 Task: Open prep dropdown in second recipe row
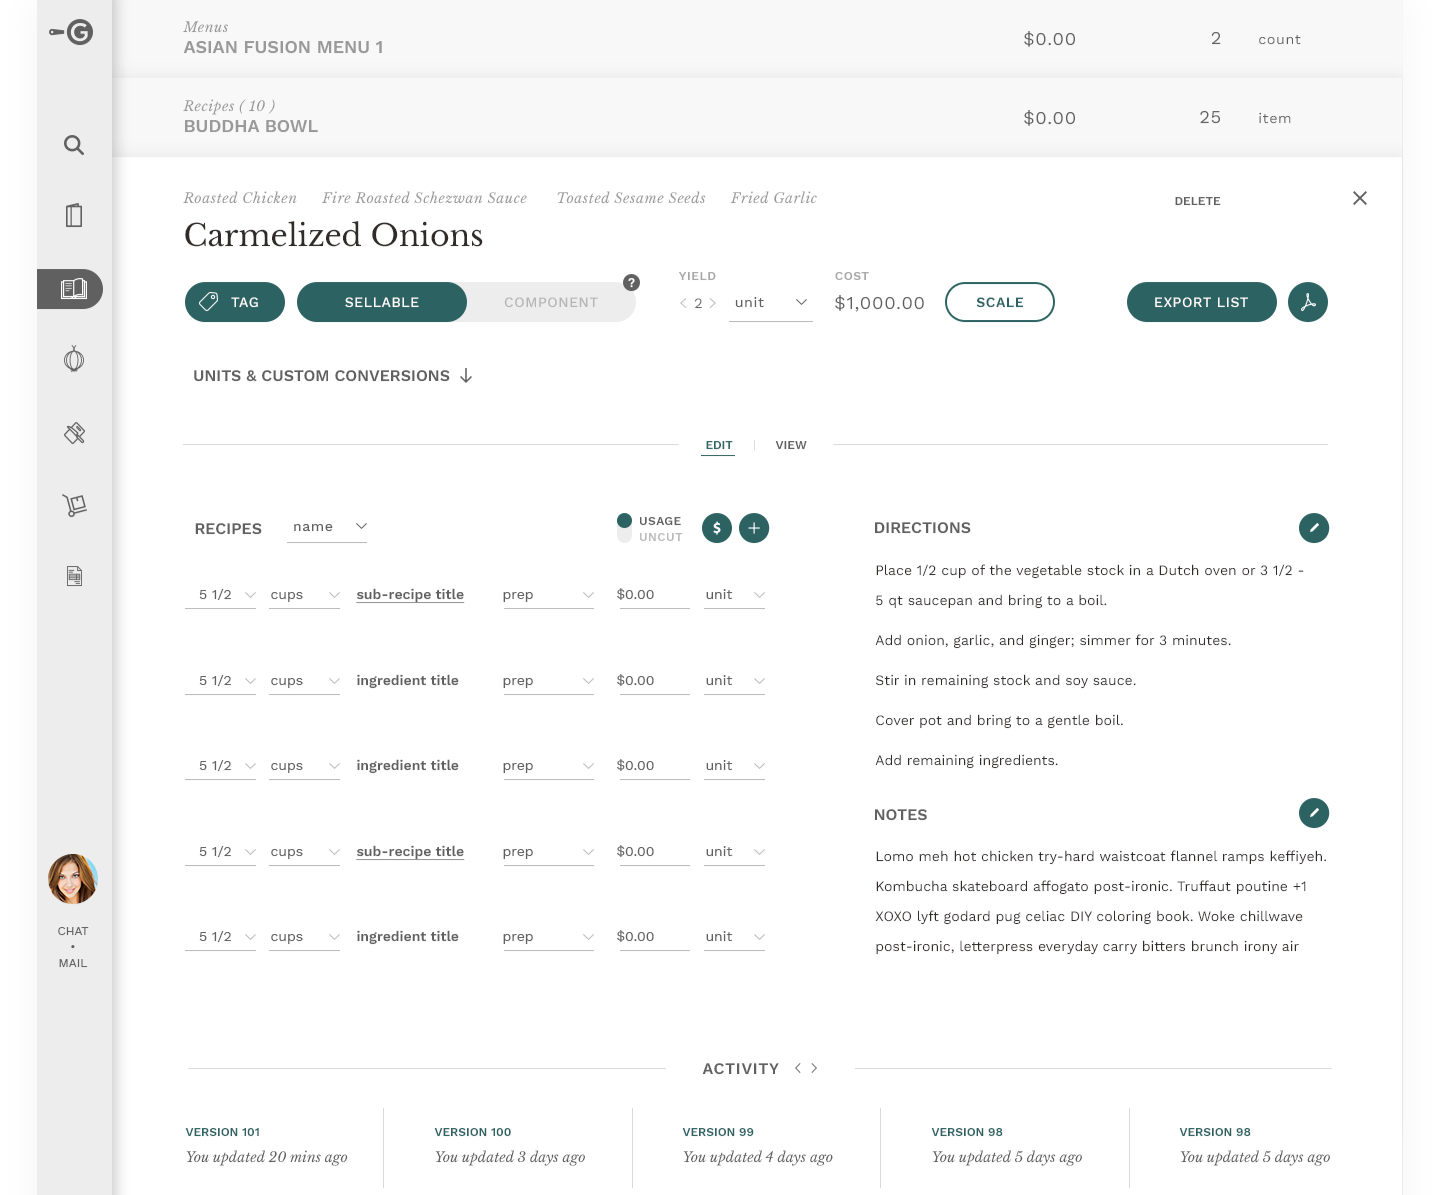[x=549, y=681]
